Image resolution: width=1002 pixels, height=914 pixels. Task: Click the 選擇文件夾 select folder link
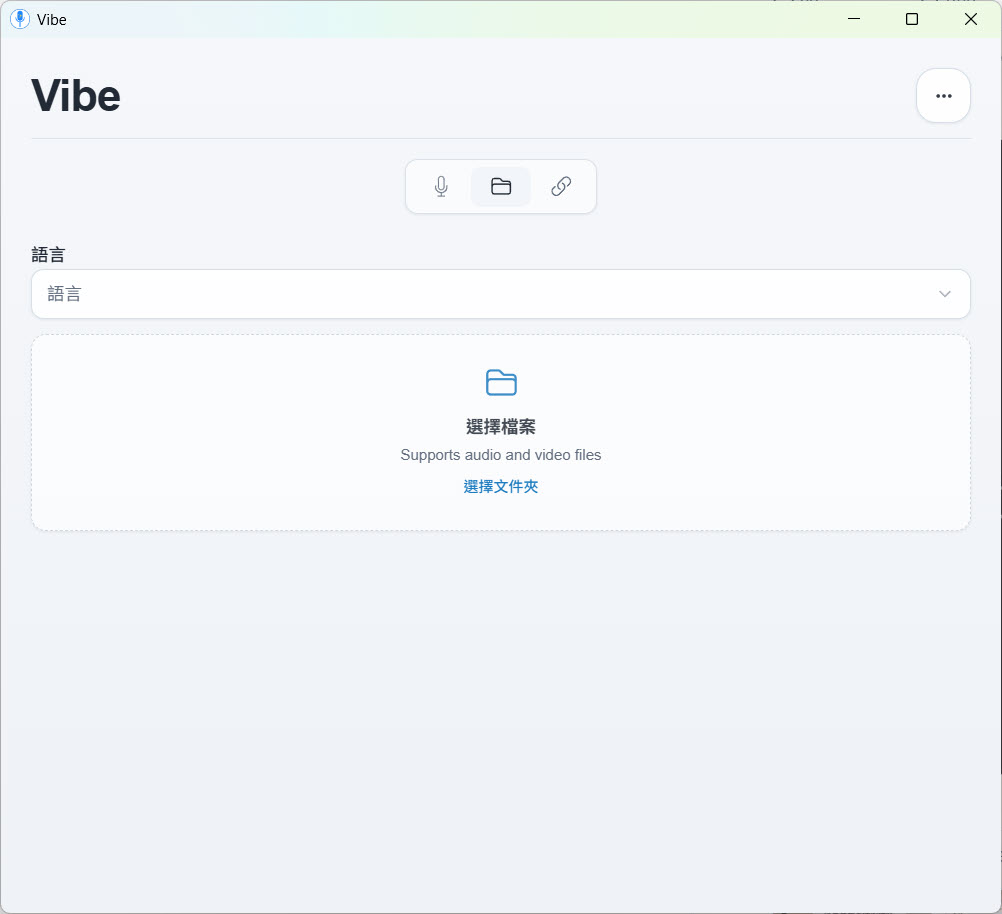[x=501, y=486]
